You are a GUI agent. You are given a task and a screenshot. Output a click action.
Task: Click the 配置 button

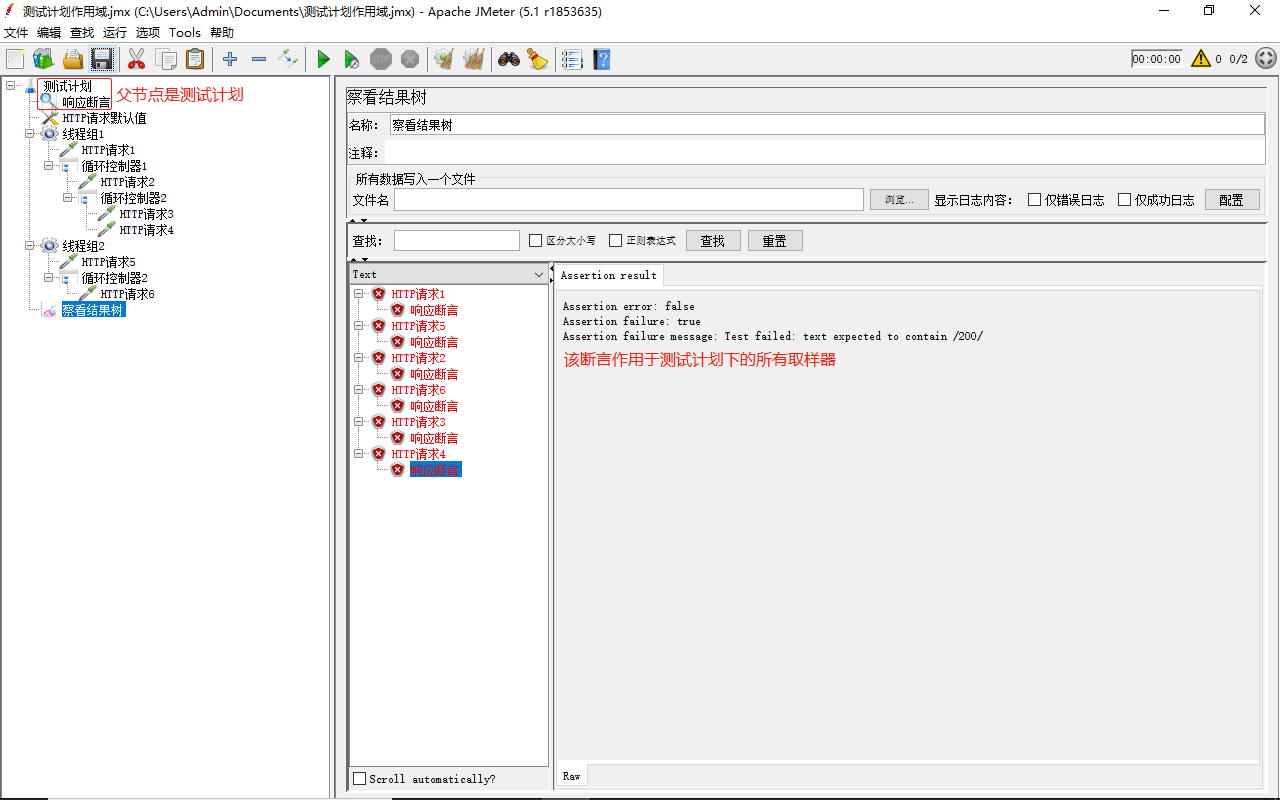(1232, 200)
